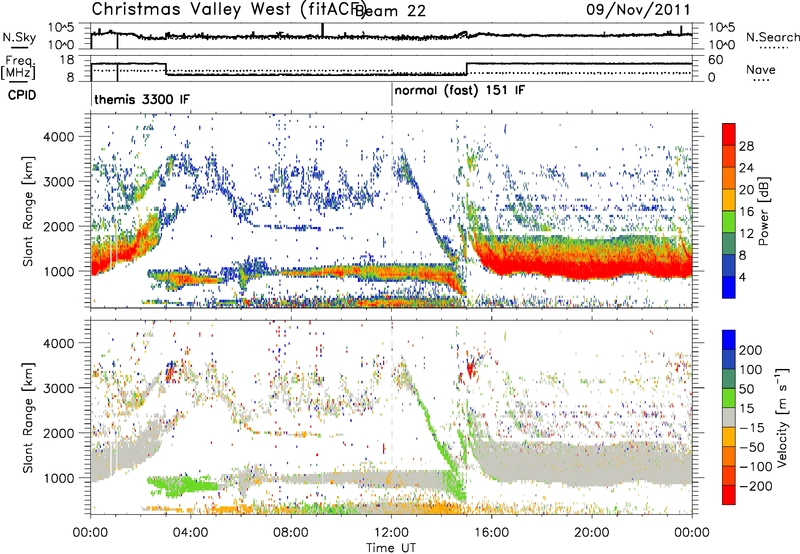Screen dimensions: 800x554
Task: Click the 'Time UT' axis label
Action: click(x=391, y=547)
